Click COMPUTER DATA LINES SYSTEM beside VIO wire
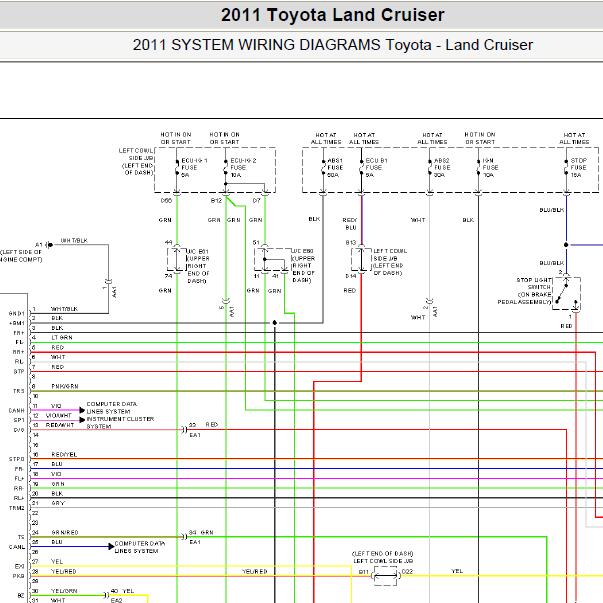603x603 pixels. click(x=112, y=408)
